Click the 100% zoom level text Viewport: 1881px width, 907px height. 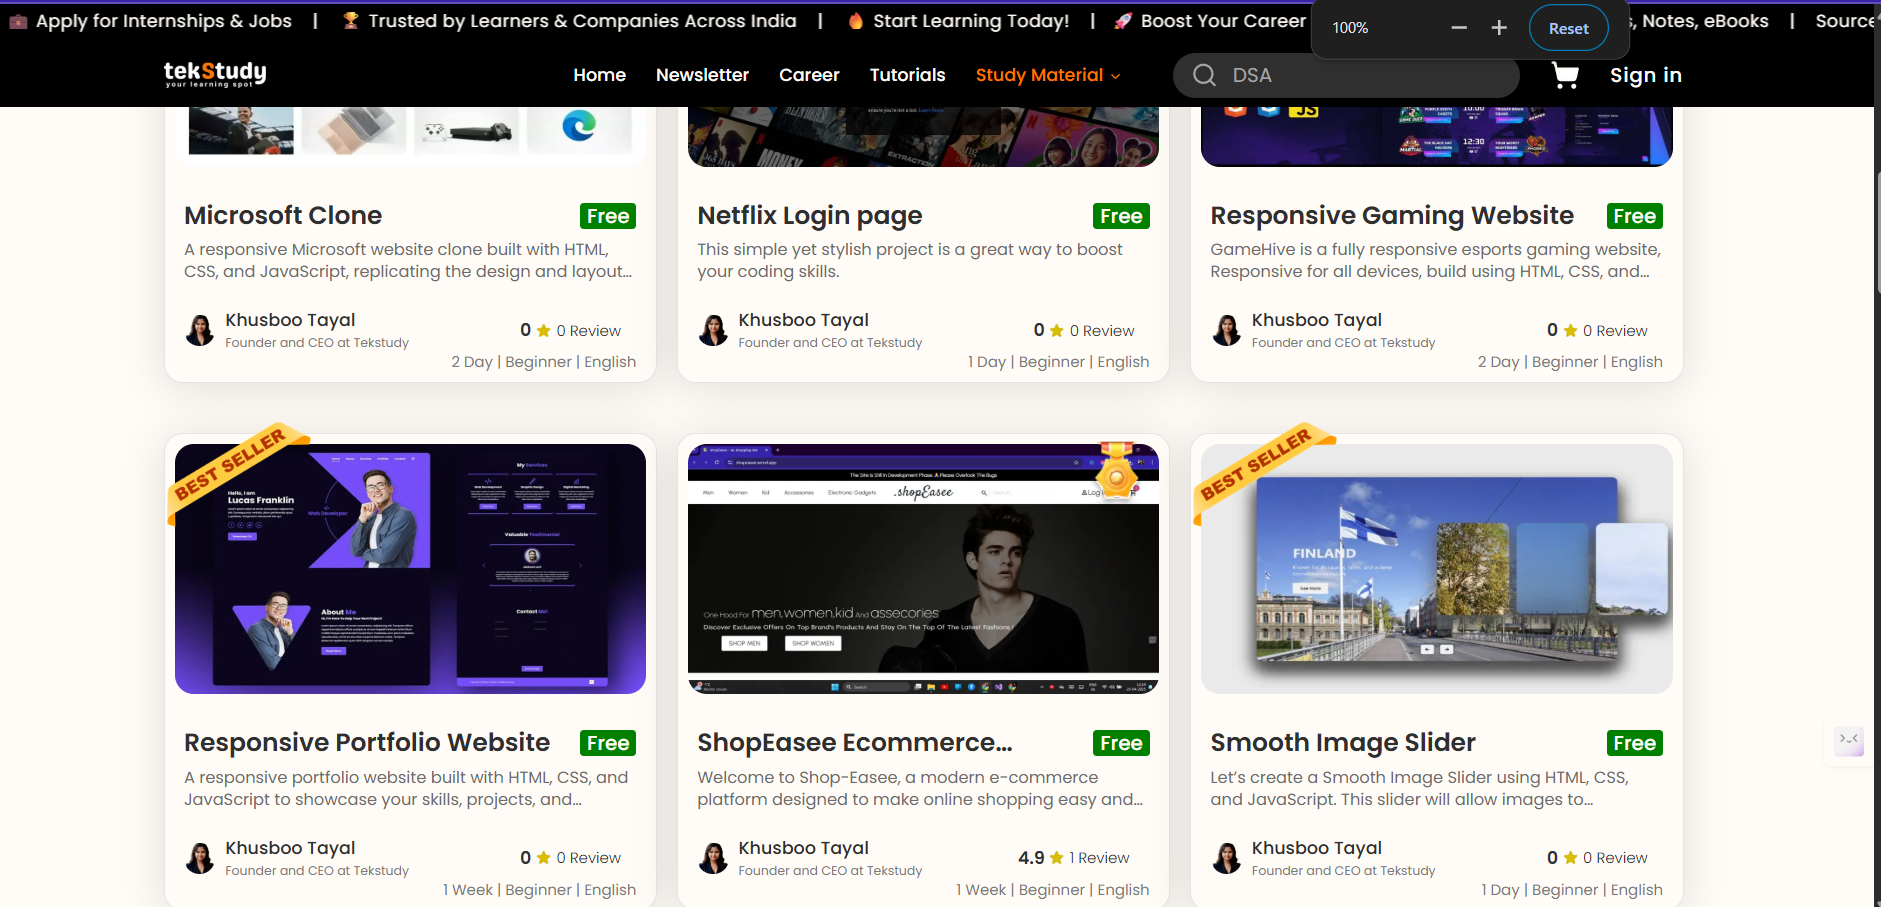click(1350, 28)
